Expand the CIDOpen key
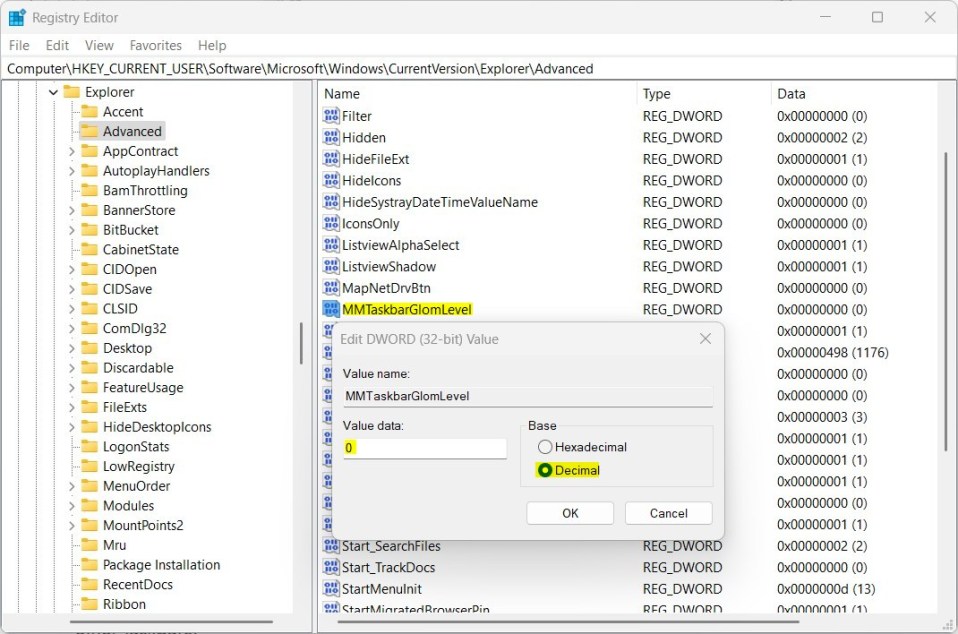This screenshot has height=634, width=958. tap(71, 269)
